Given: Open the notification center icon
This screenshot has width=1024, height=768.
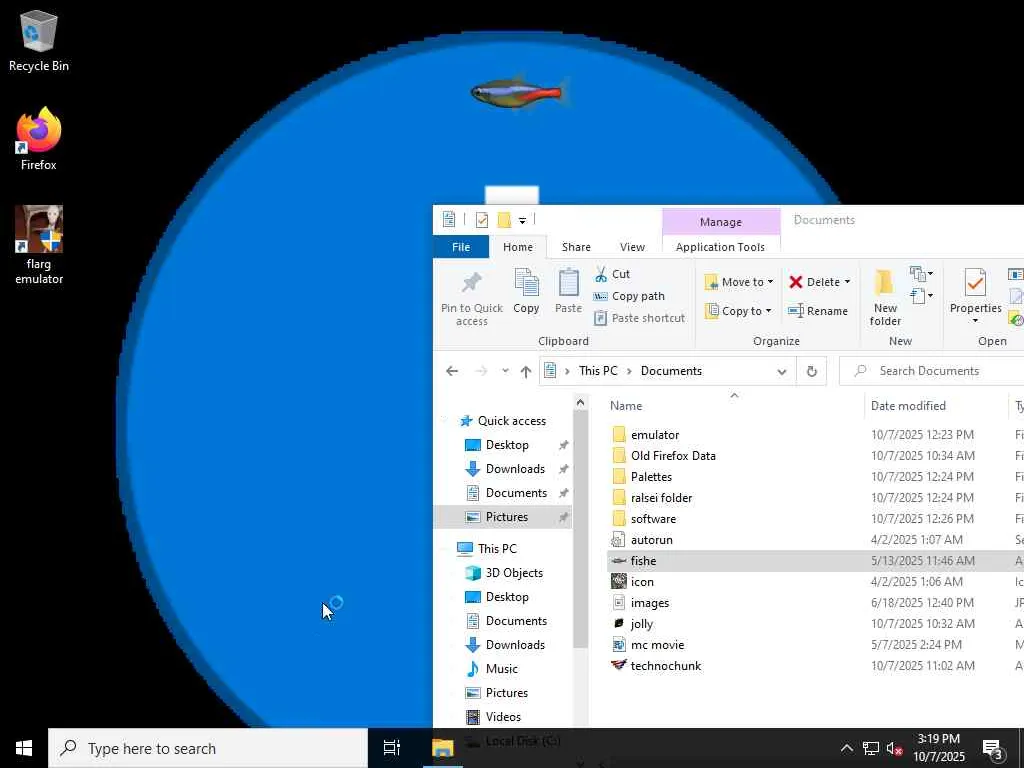Looking at the screenshot, I should pos(993,748).
